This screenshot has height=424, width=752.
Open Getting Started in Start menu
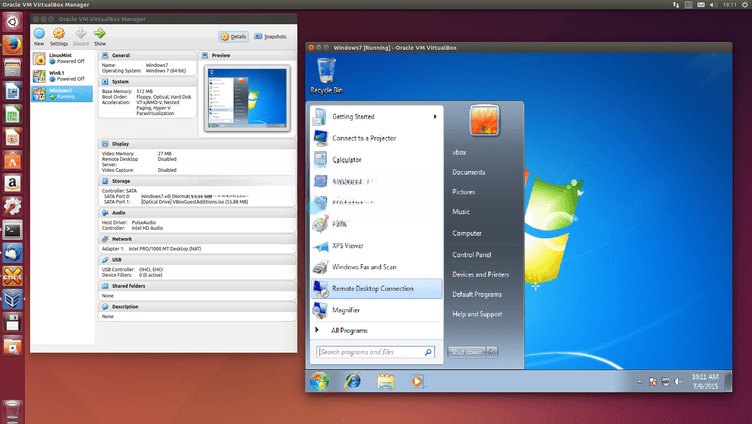pos(376,117)
